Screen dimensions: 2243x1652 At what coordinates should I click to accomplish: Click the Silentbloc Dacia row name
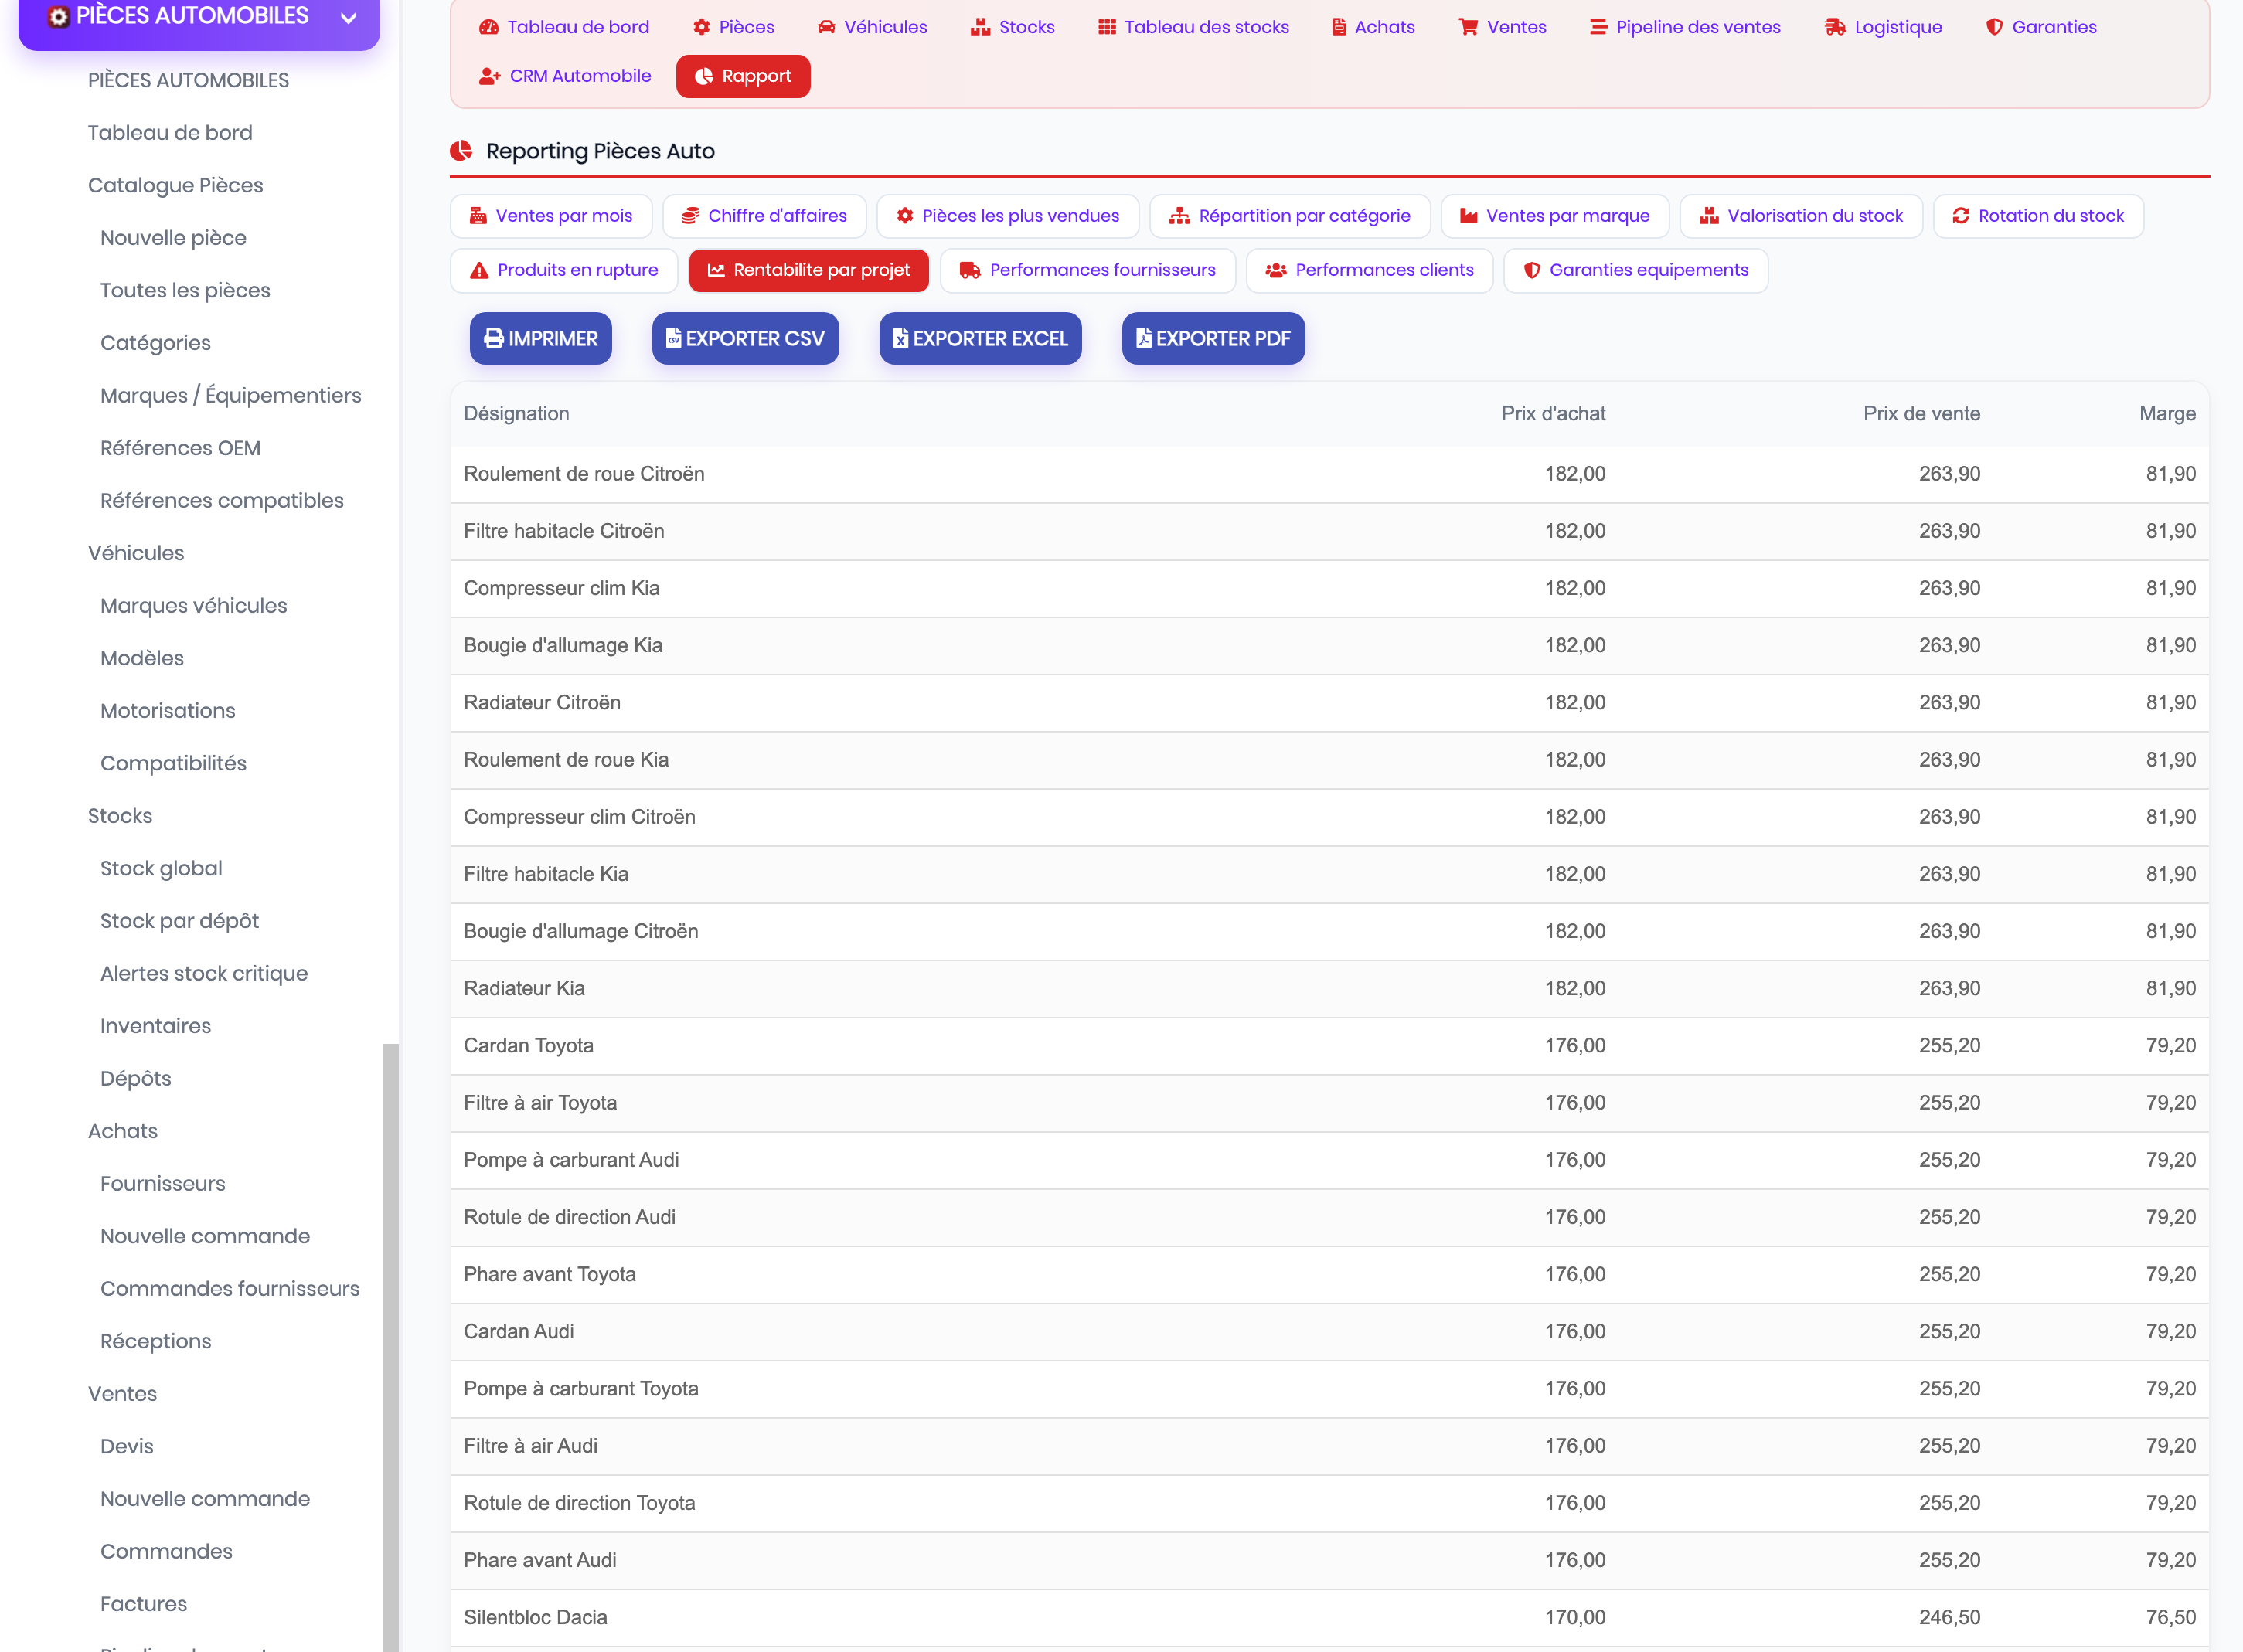(x=535, y=1617)
